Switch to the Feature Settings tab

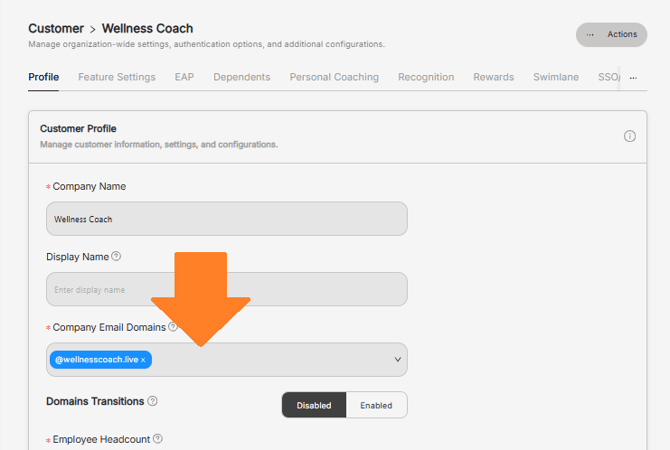pyautogui.click(x=117, y=77)
